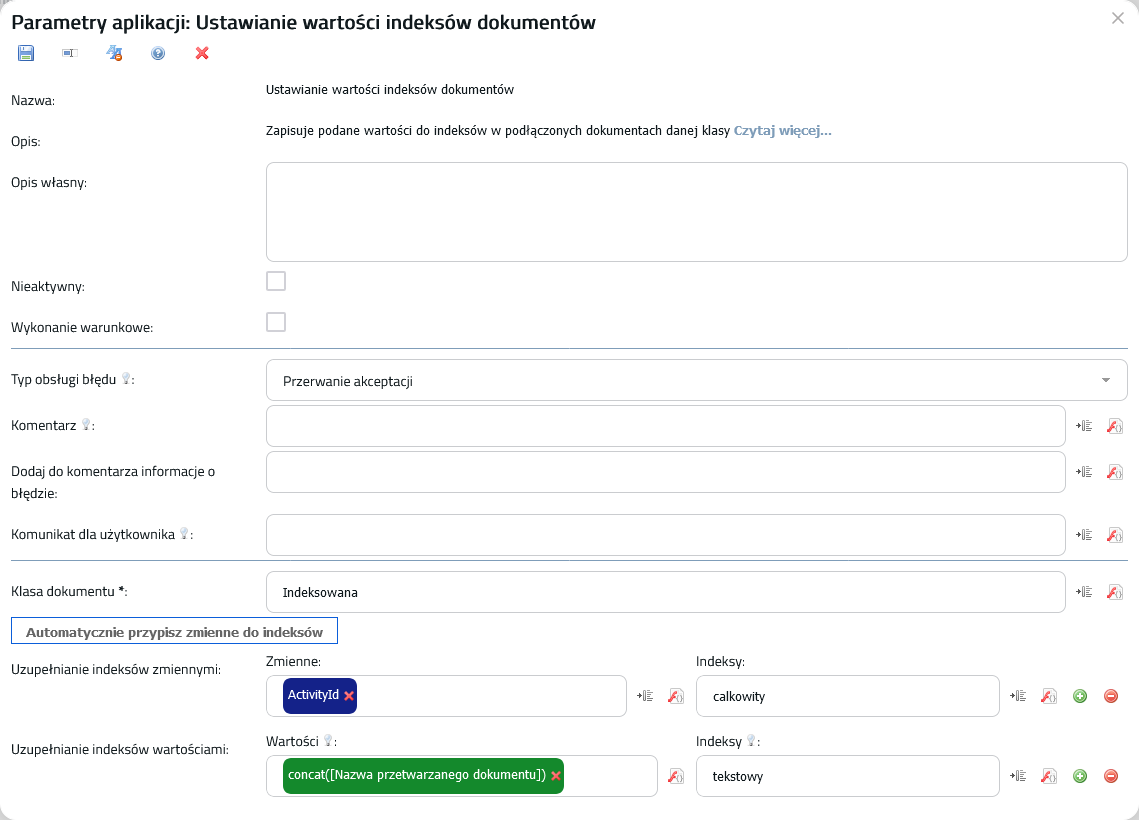1139x820 pixels.
Task: Click the translation icon in the toolbar
Action: (x=114, y=53)
